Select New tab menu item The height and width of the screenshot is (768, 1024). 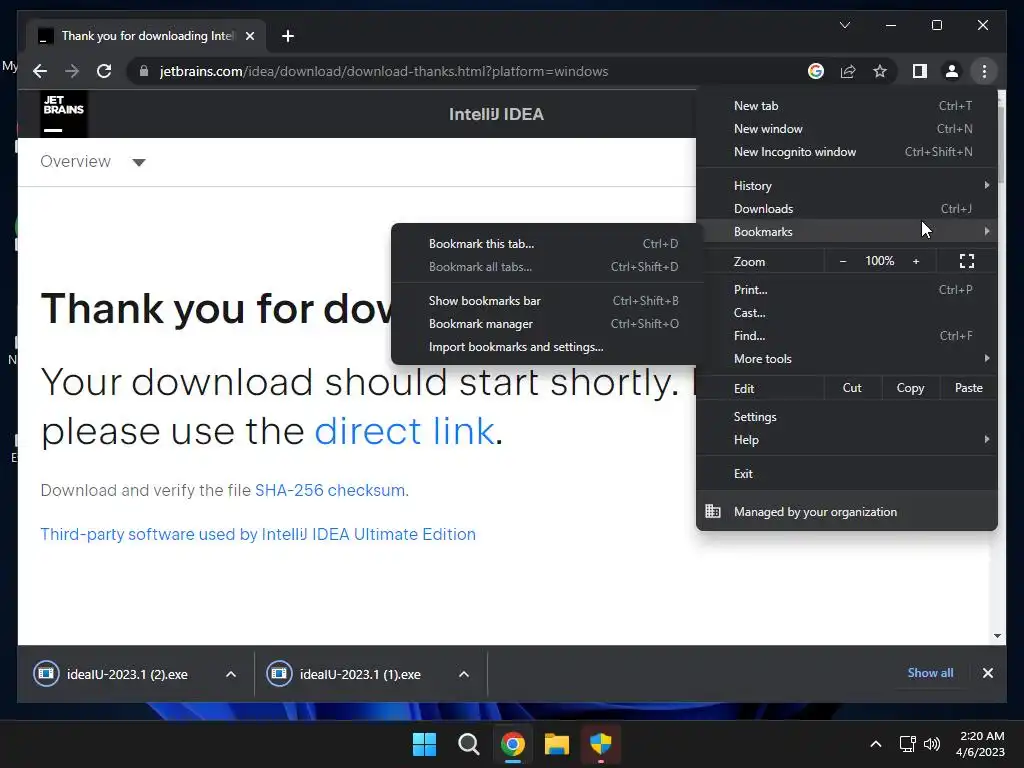coord(846,106)
